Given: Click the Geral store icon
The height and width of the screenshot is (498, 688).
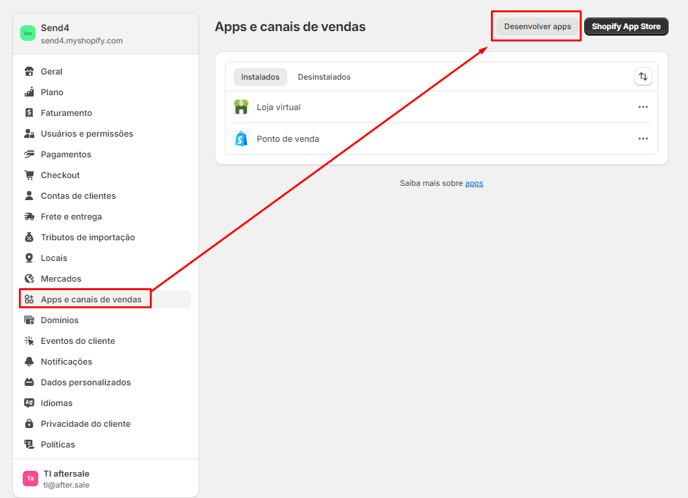Looking at the screenshot, I should click(x=29, y=72).
